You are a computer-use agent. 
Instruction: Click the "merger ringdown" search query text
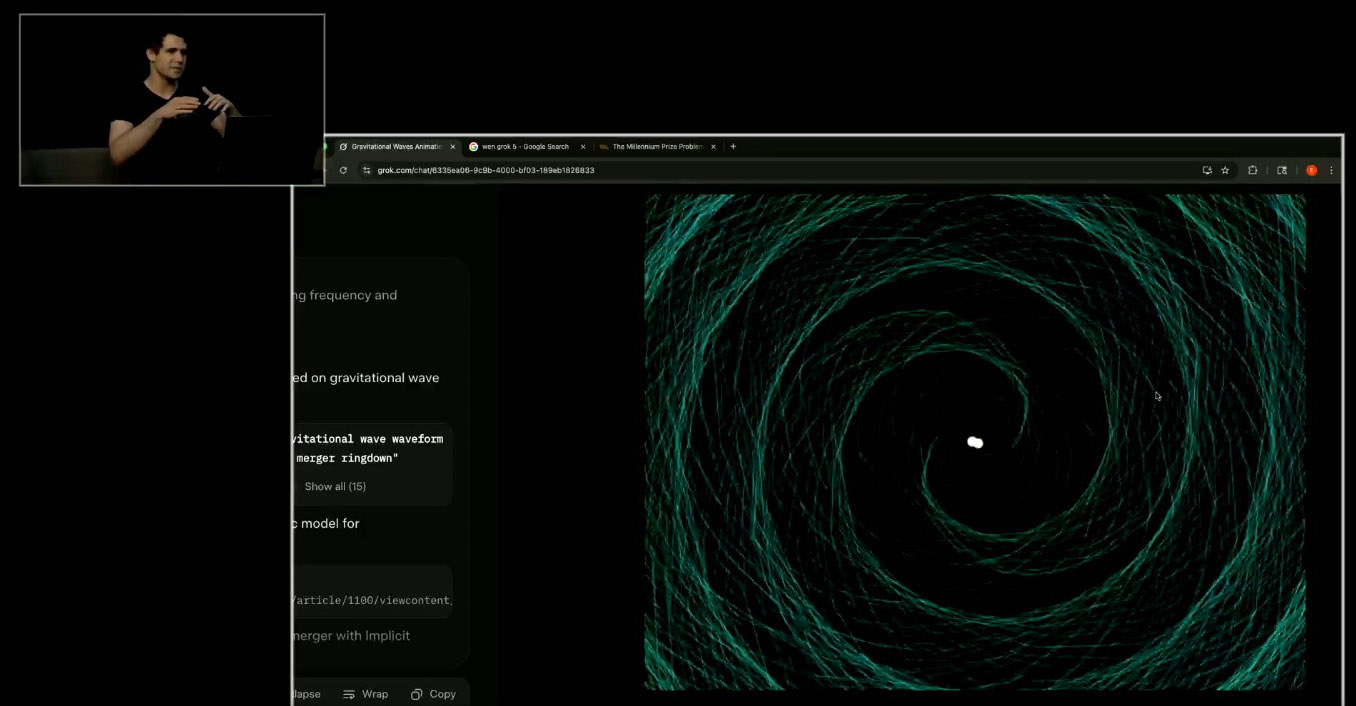[345, 458]
